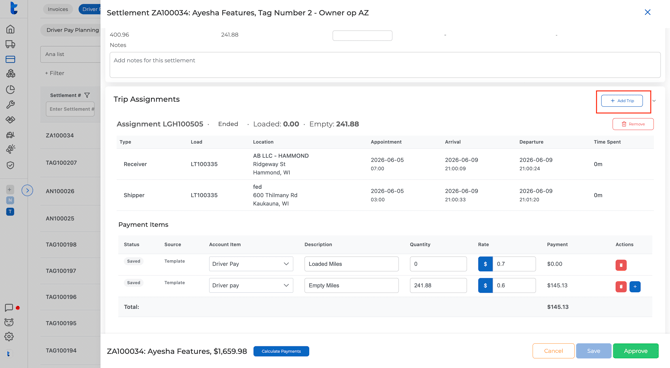The image size is (670, 368).
Task: Click the Ana list search field
Action: point(71,54)
